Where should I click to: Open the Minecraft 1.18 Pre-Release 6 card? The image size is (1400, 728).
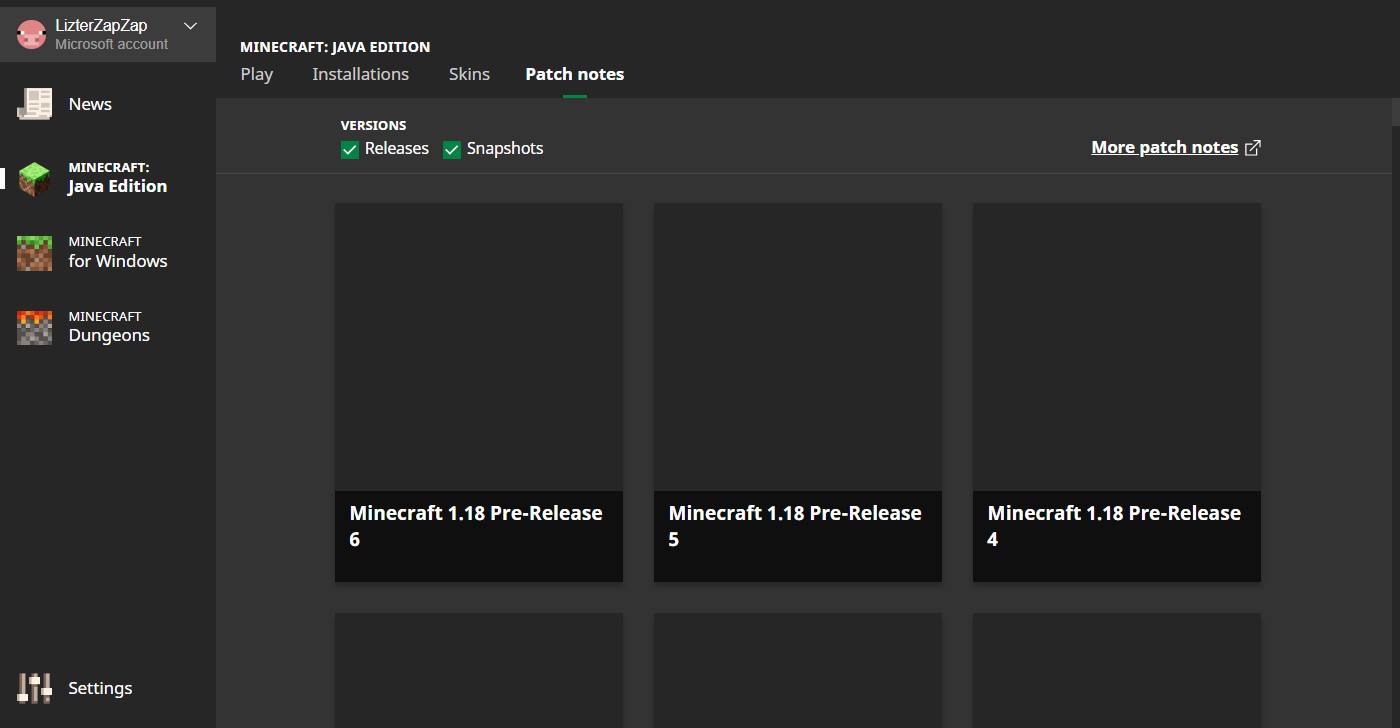pos(478,392)
